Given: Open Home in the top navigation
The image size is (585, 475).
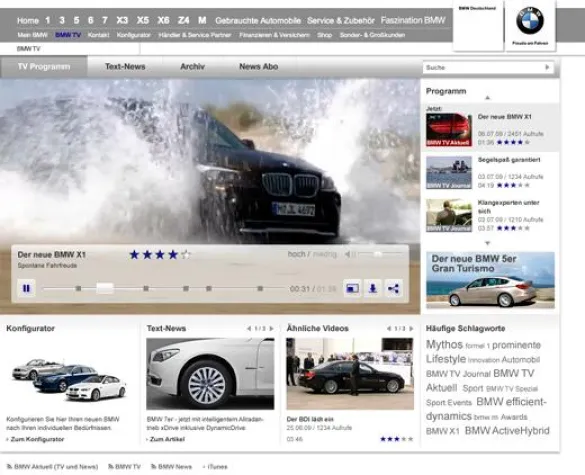Looking at the screenshot, I should tap(28, 21).
